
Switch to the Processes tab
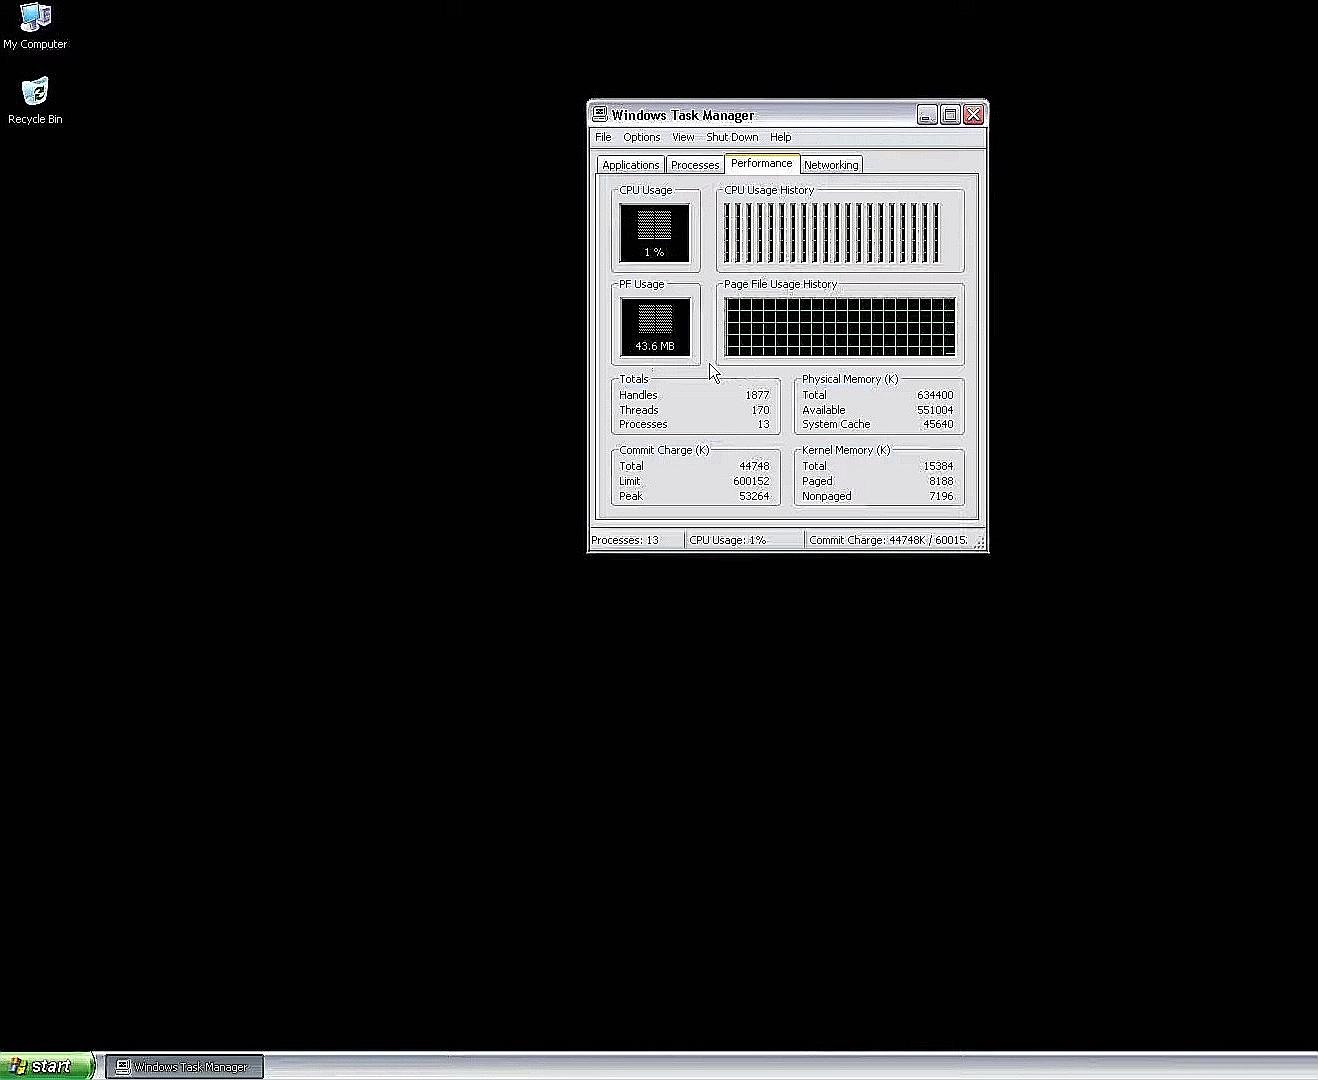pos(695,165)
